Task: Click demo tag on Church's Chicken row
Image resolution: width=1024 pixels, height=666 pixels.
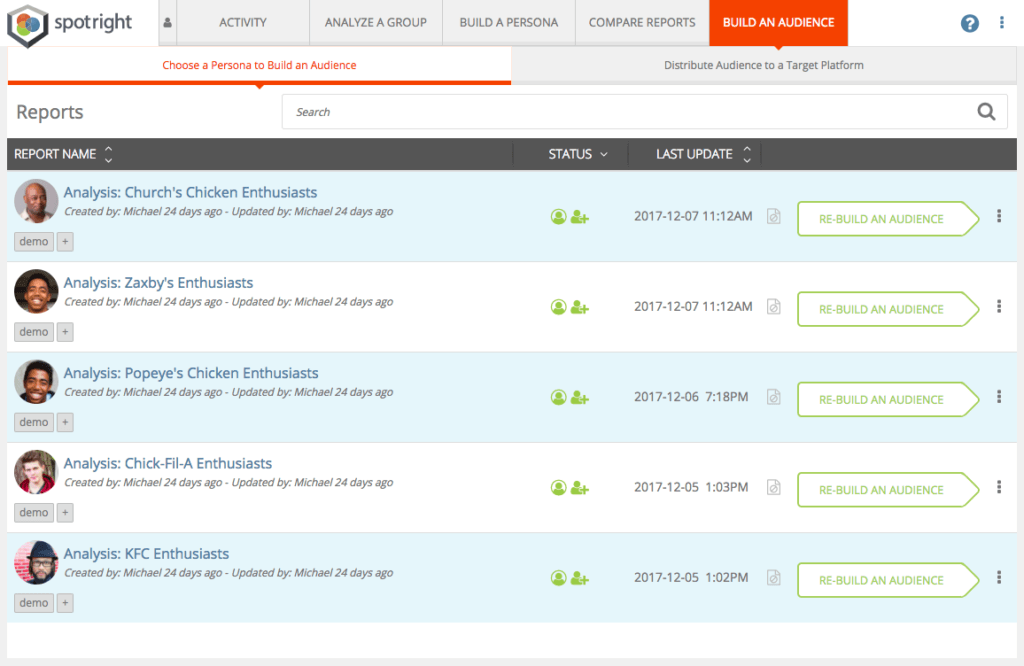Action: [x=34, y=242]
